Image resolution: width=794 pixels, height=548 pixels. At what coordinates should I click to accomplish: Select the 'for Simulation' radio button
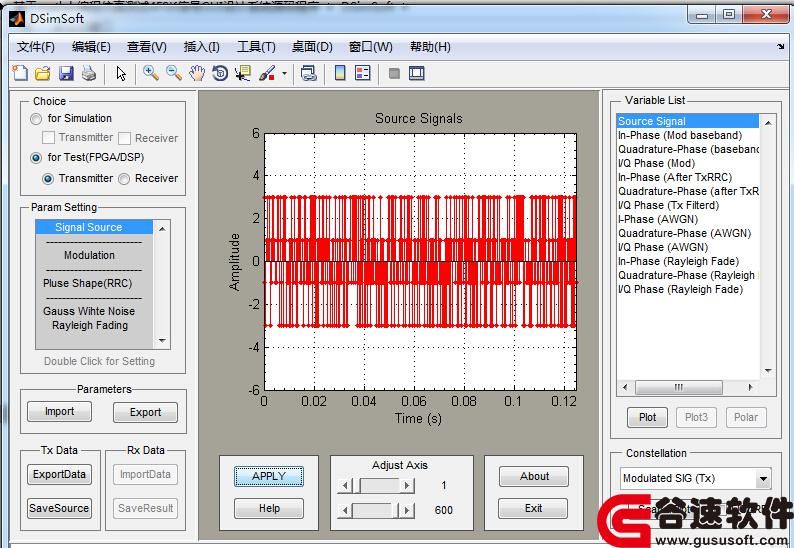[36, 119]
